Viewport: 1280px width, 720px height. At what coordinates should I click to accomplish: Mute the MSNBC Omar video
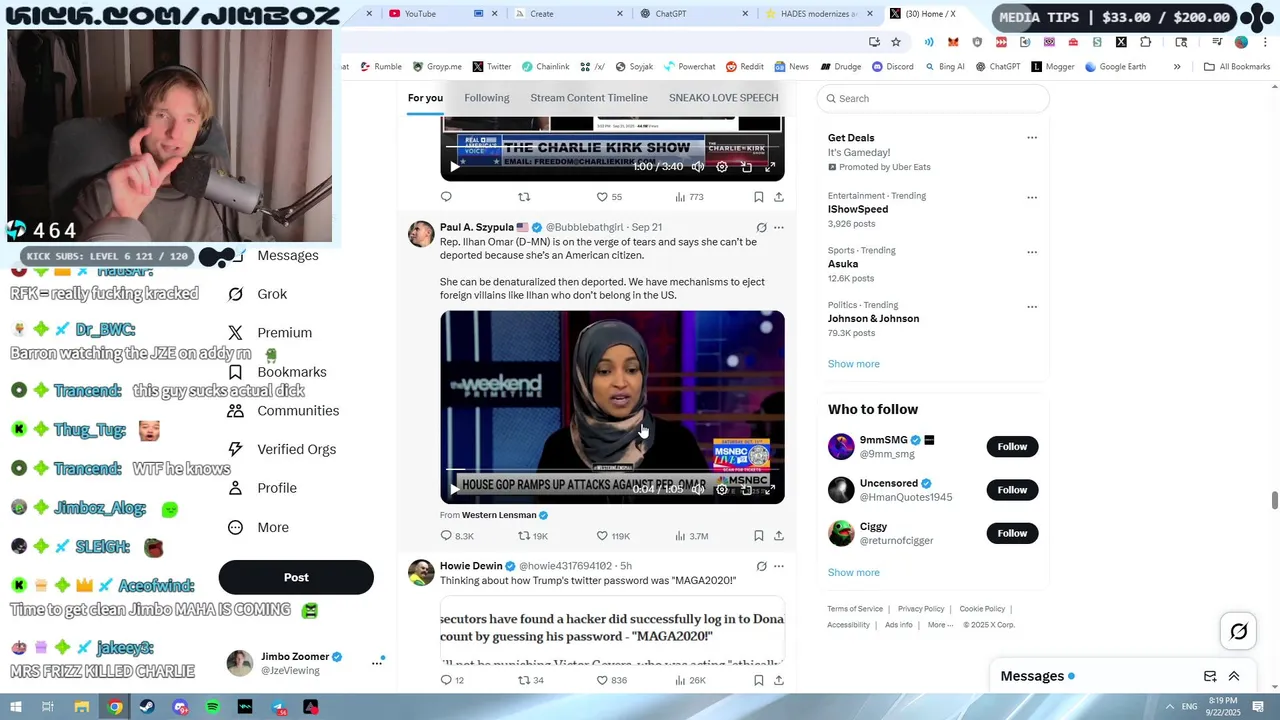click(698, 489)
